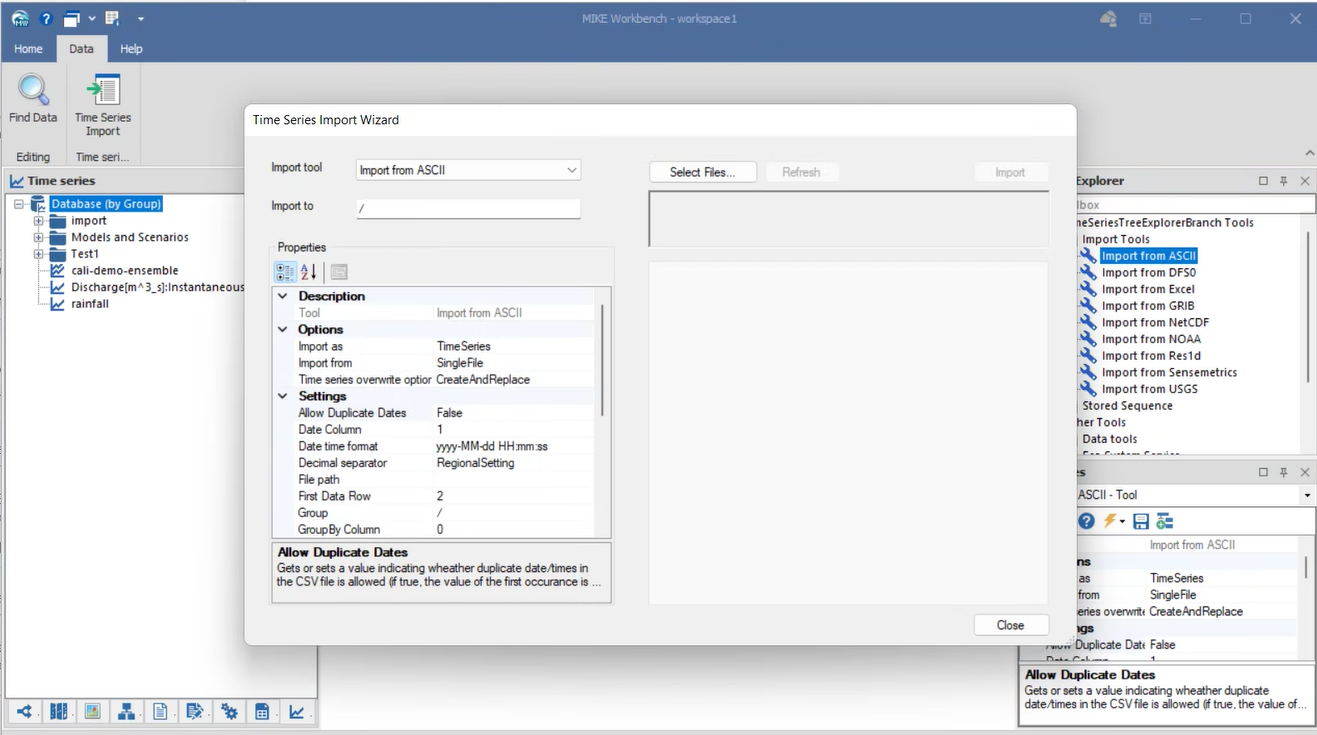Click the Import to path field
The height and width of the screenshot is (735, 1317).
pos(468,207)
